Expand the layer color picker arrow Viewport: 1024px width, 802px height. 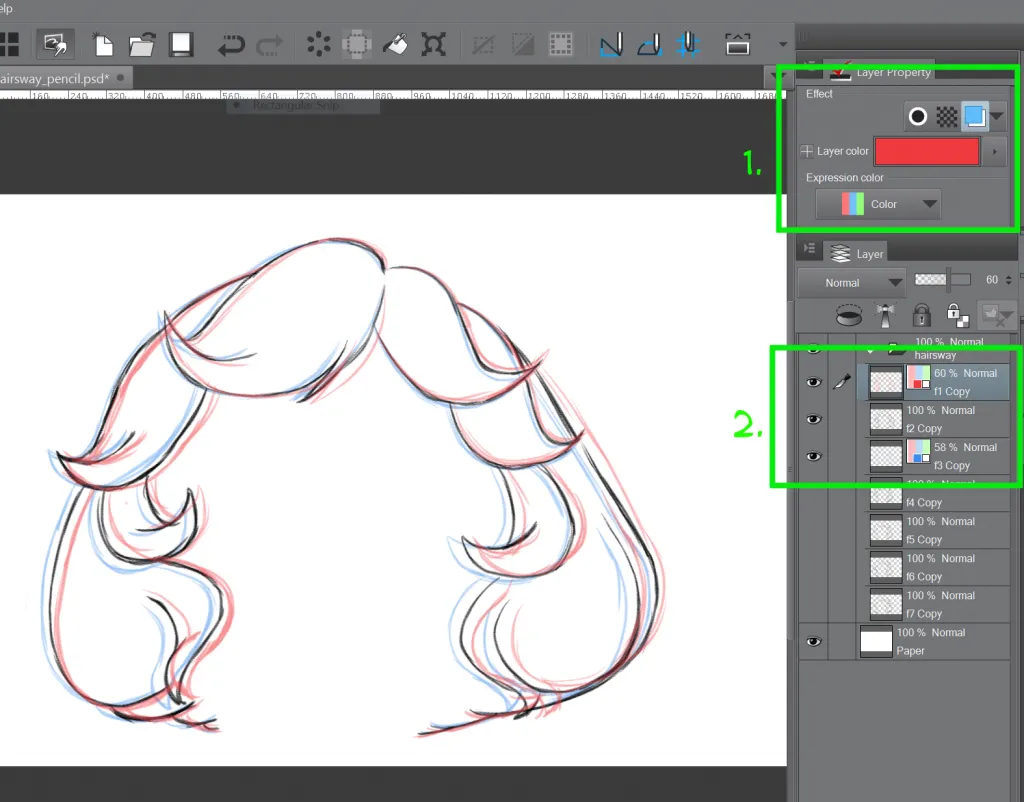click(x=994, y=151)
